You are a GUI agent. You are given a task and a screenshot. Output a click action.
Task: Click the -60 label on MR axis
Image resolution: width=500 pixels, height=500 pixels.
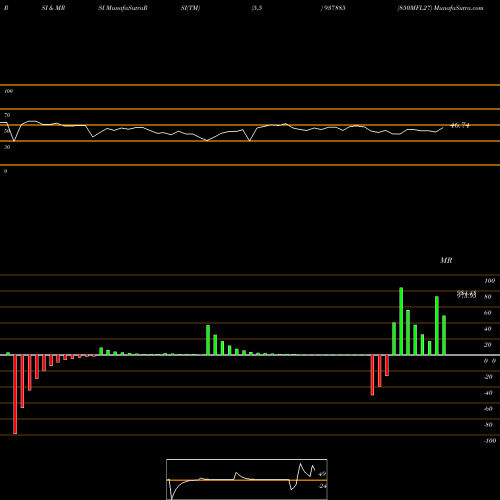pyautogui.click(x=488, y=409)
